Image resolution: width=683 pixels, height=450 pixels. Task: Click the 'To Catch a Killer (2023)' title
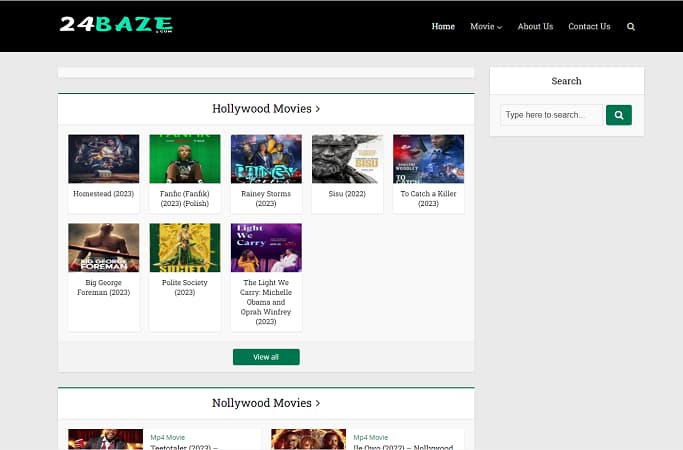coord(429,198)
